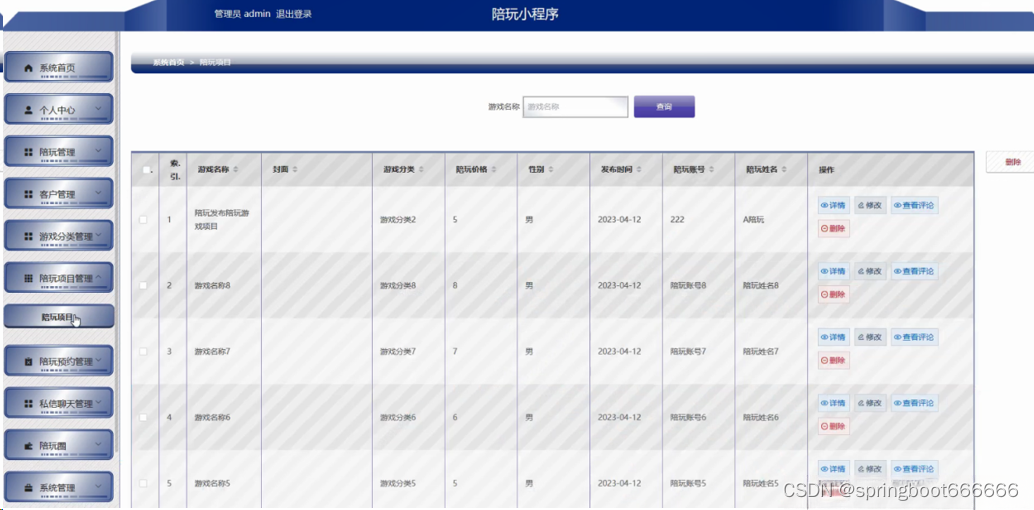Image resolution: width=1034 pixels, height=510 pixels.
Task: Open 详情 for the 游戏名称5 row
Action: point(834,469)
